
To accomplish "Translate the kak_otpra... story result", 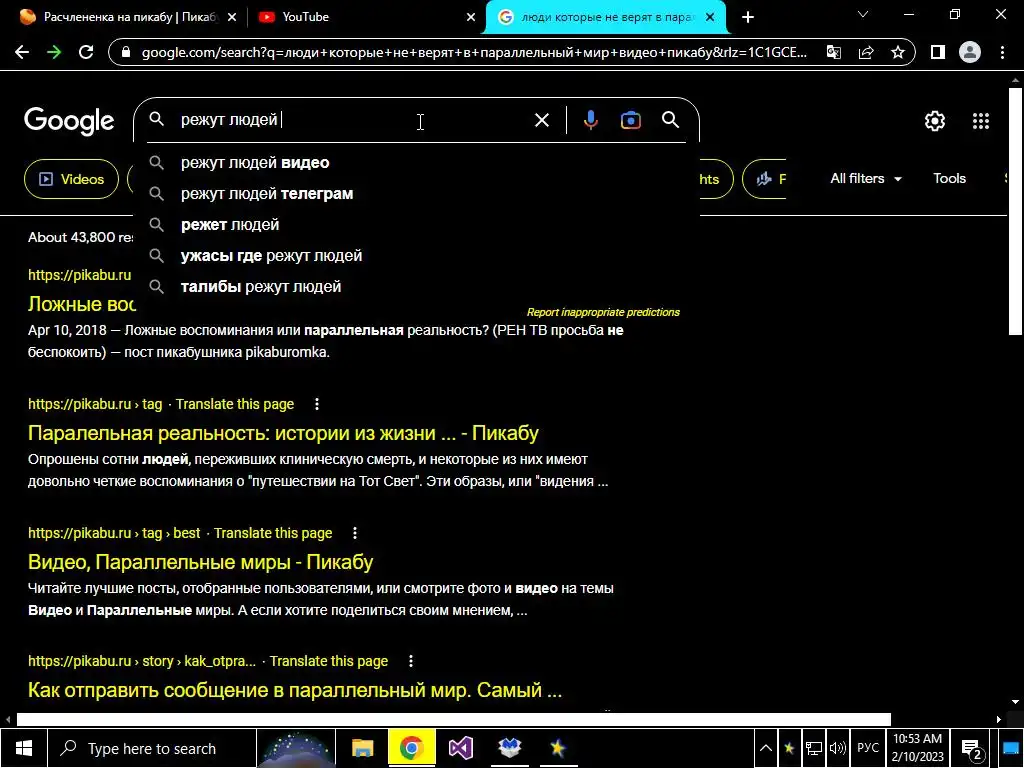I will (x=328, y=661).
